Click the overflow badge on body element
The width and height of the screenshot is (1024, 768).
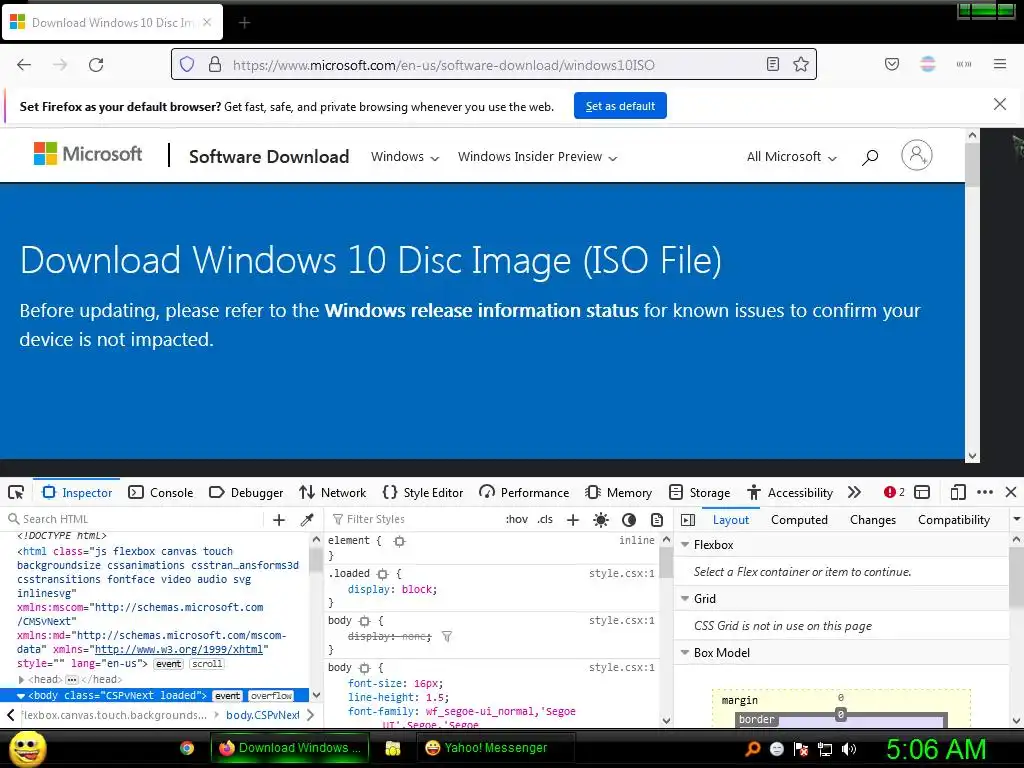[x=271, y=696]
